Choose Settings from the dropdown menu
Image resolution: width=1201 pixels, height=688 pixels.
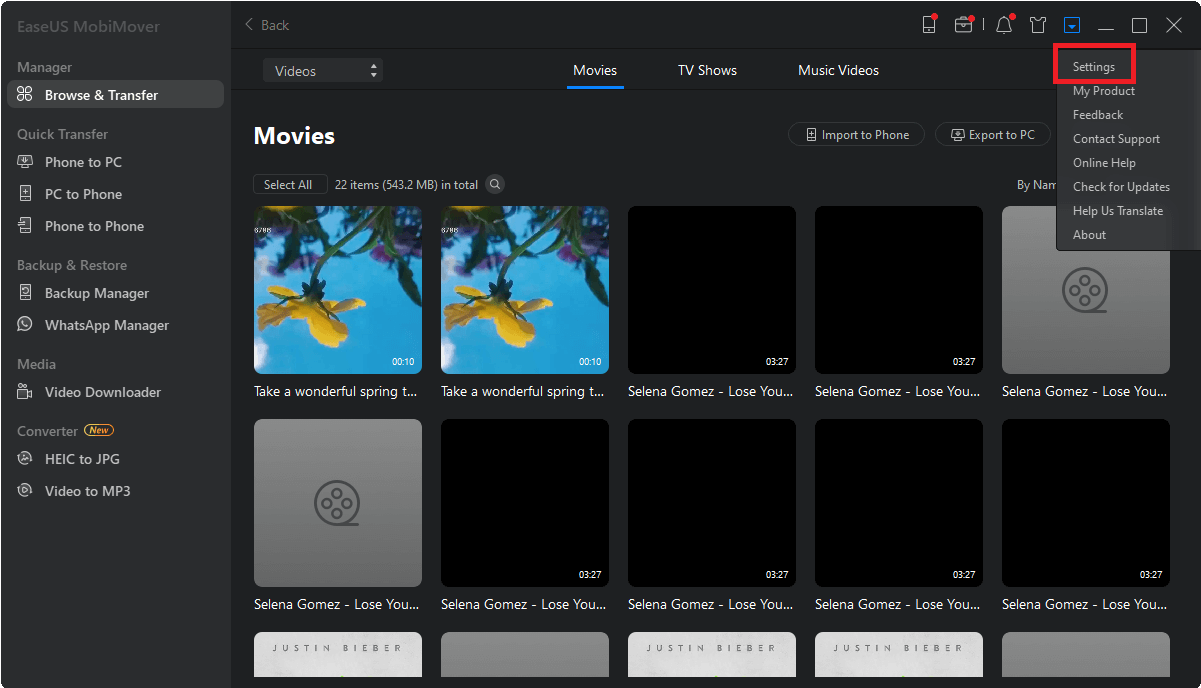coord(1094,67)
